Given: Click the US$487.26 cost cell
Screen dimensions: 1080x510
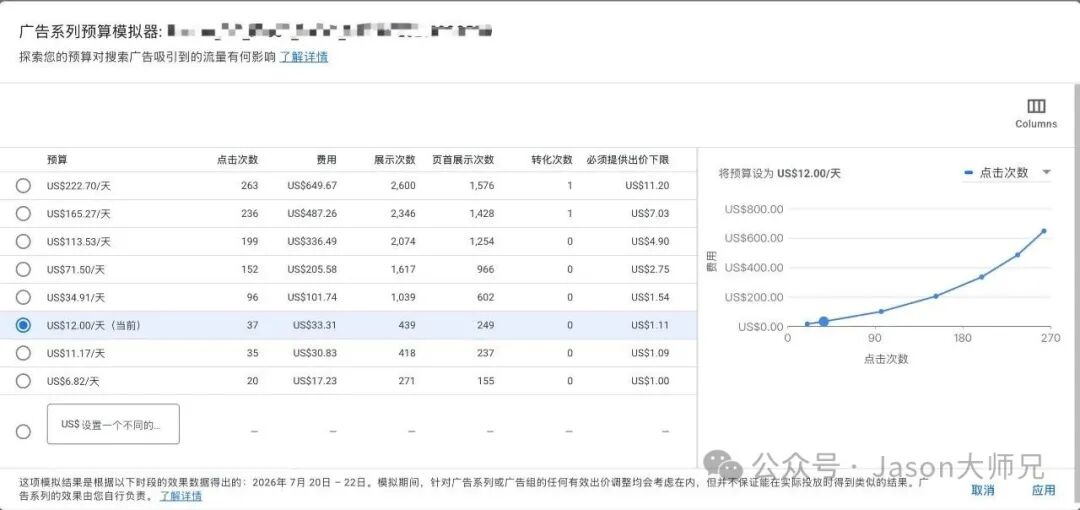Looking at the screenshot, I should pyautogui.click(x=312, y=214).
